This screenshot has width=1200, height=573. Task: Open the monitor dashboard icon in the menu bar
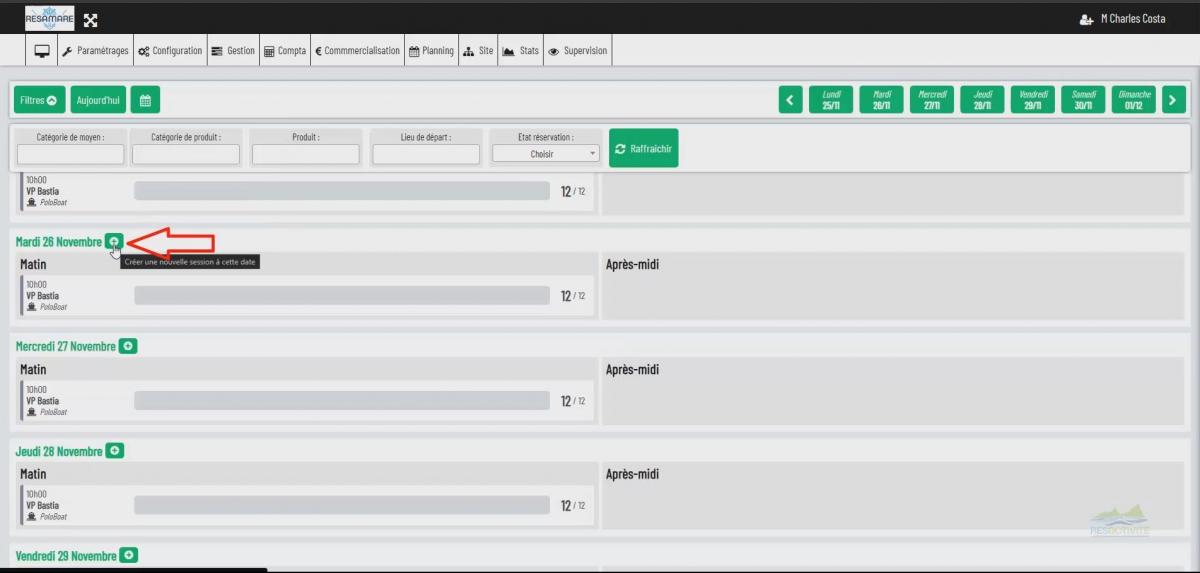(42, 51)
